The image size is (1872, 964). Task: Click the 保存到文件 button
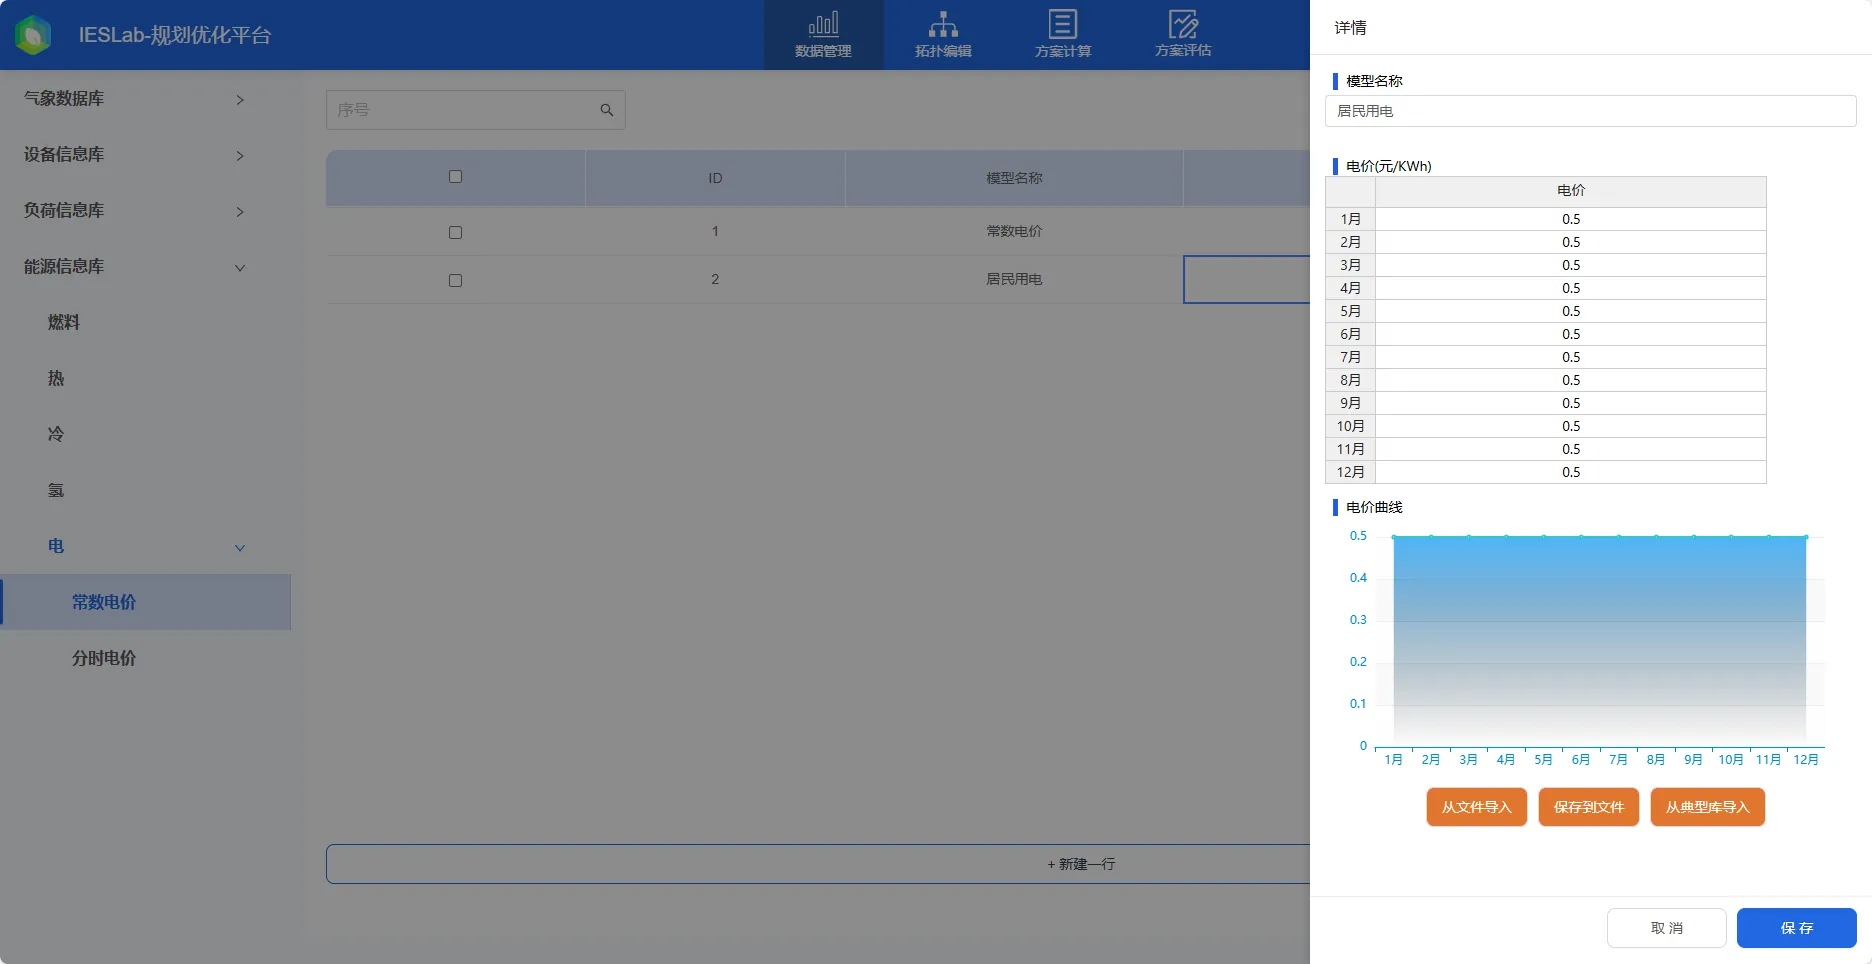coord(1589,807)
